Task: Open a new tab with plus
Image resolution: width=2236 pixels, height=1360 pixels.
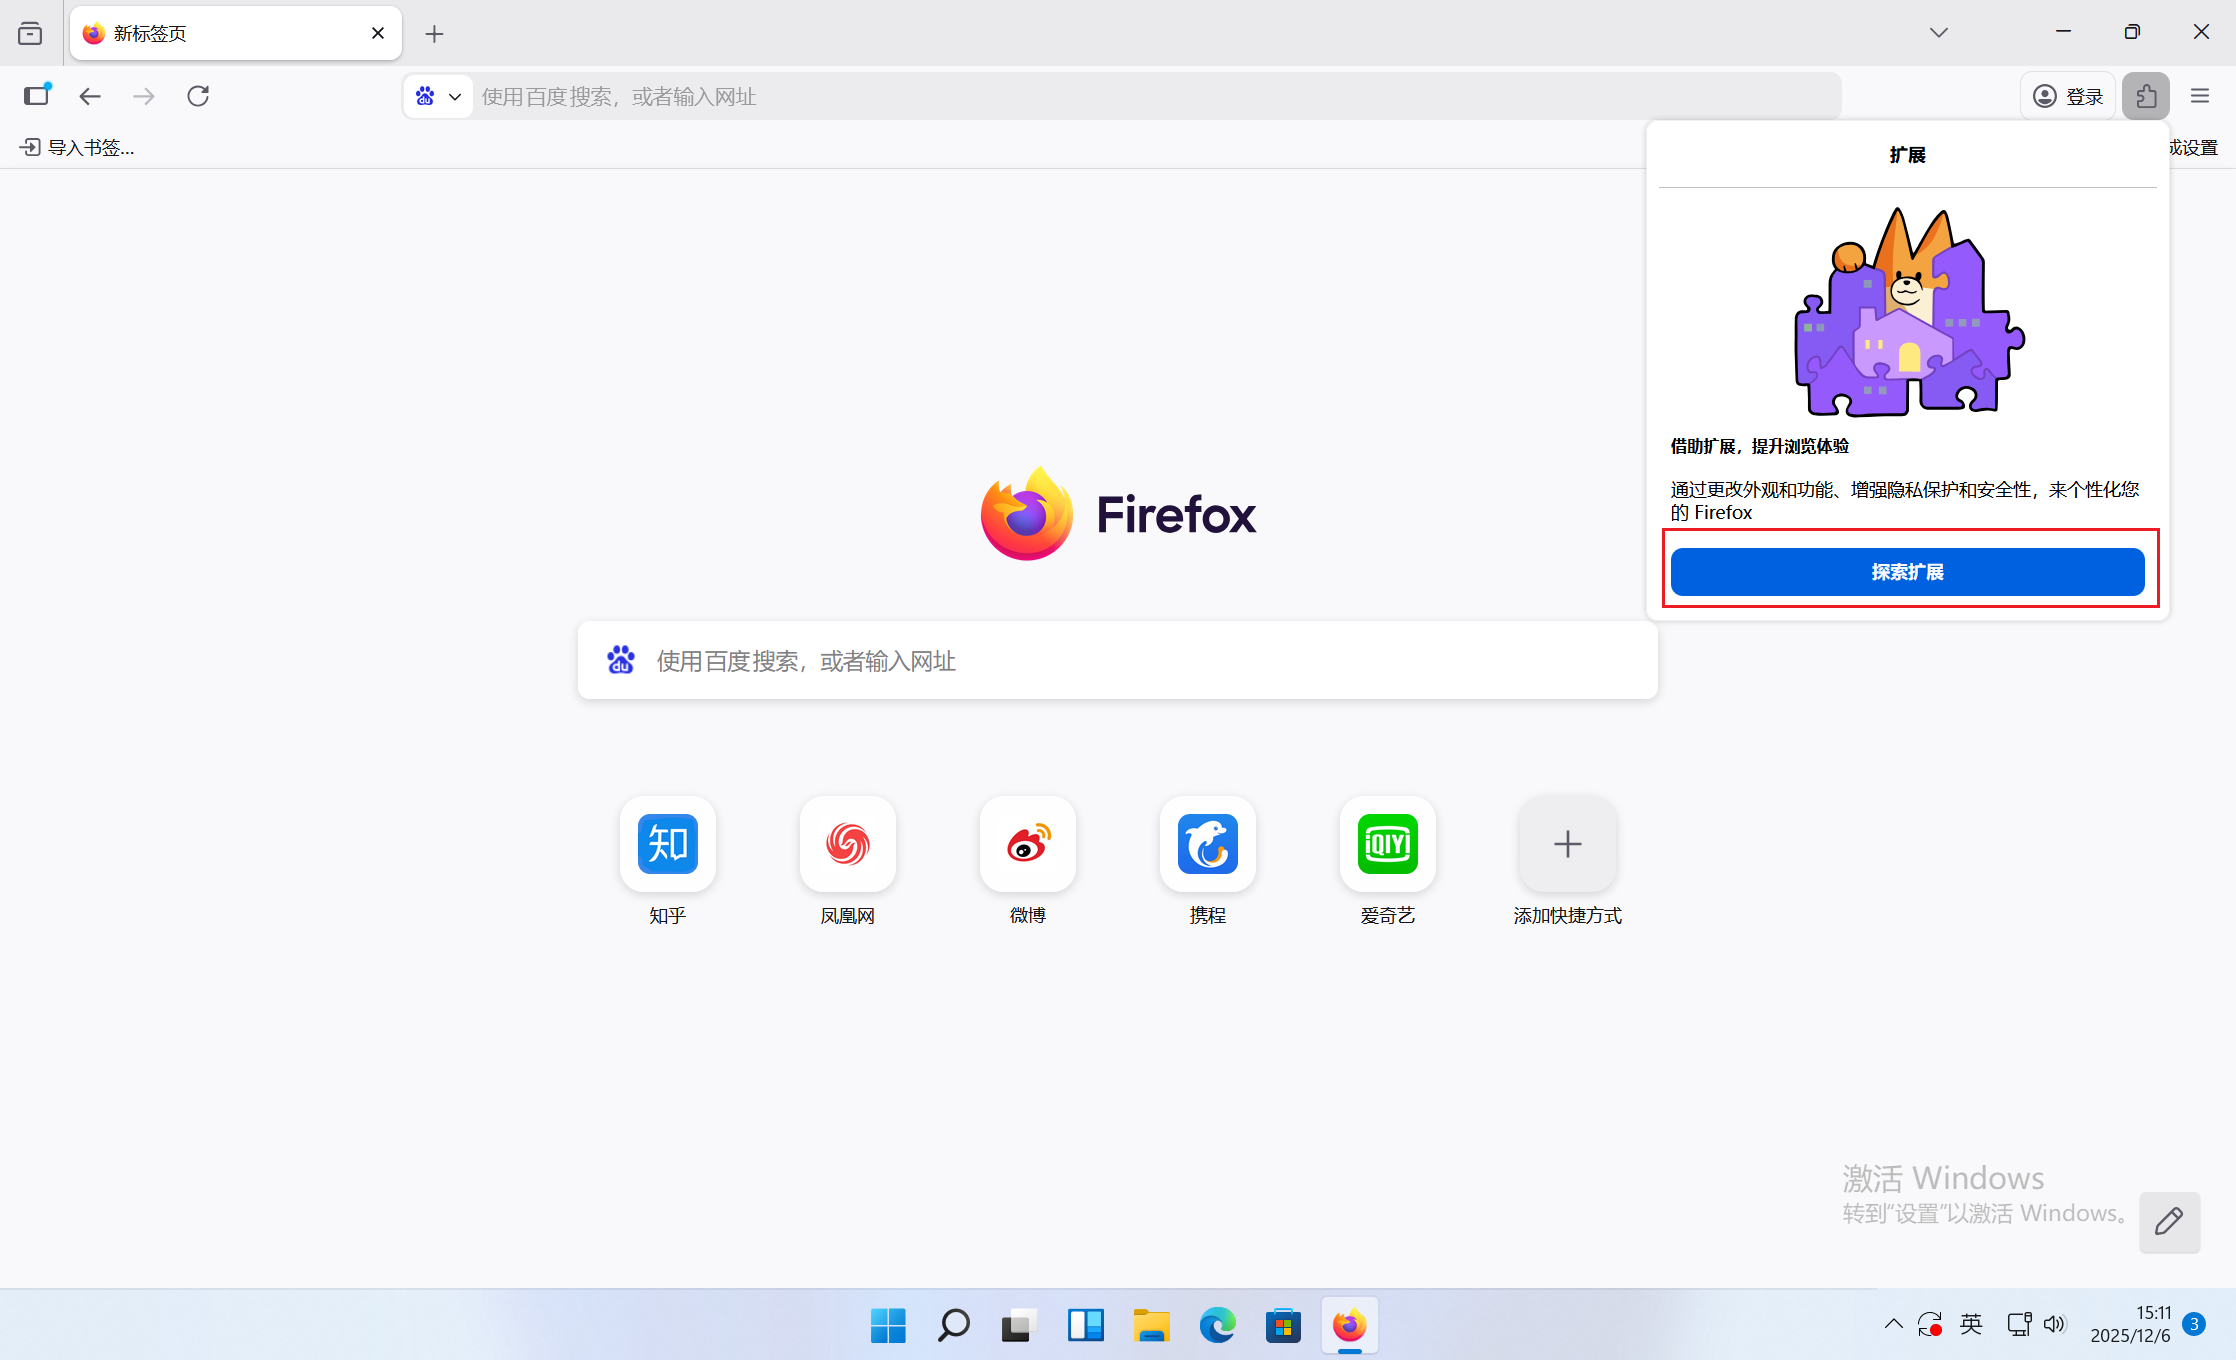Action: 434,34
